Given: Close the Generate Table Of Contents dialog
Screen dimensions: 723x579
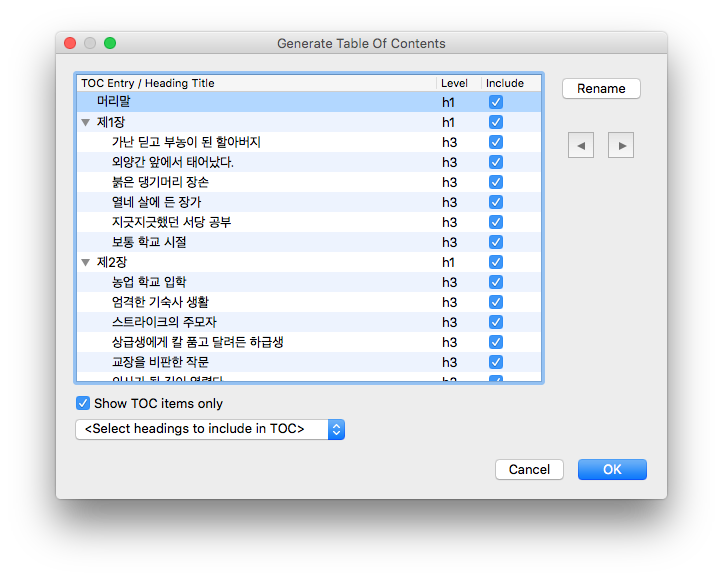Looking at the screenshot, I should [x=70, y=43].
